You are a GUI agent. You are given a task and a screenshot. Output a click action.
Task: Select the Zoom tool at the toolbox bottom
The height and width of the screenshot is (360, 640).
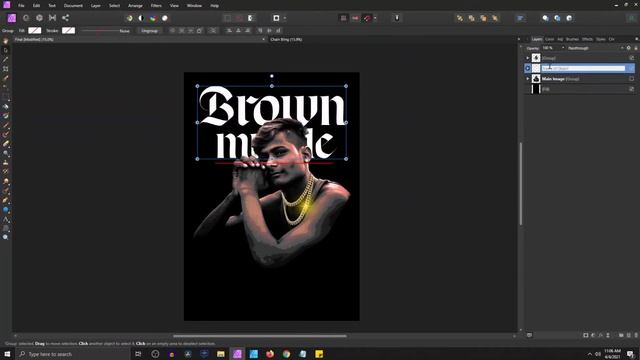[6, 237]
